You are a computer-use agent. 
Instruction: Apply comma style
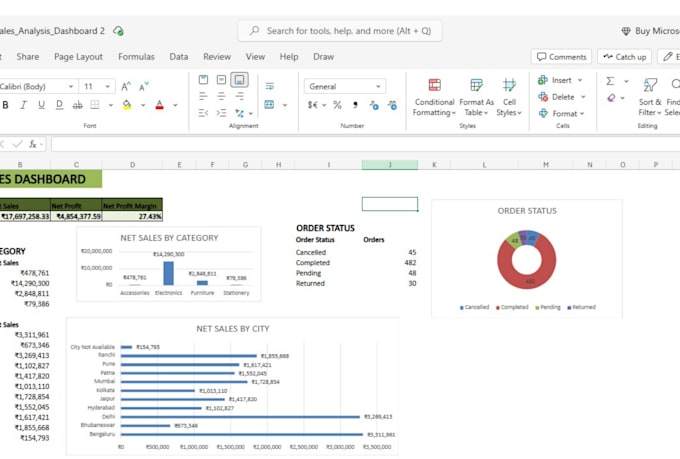pyautogui.click(x=355, y=105)
